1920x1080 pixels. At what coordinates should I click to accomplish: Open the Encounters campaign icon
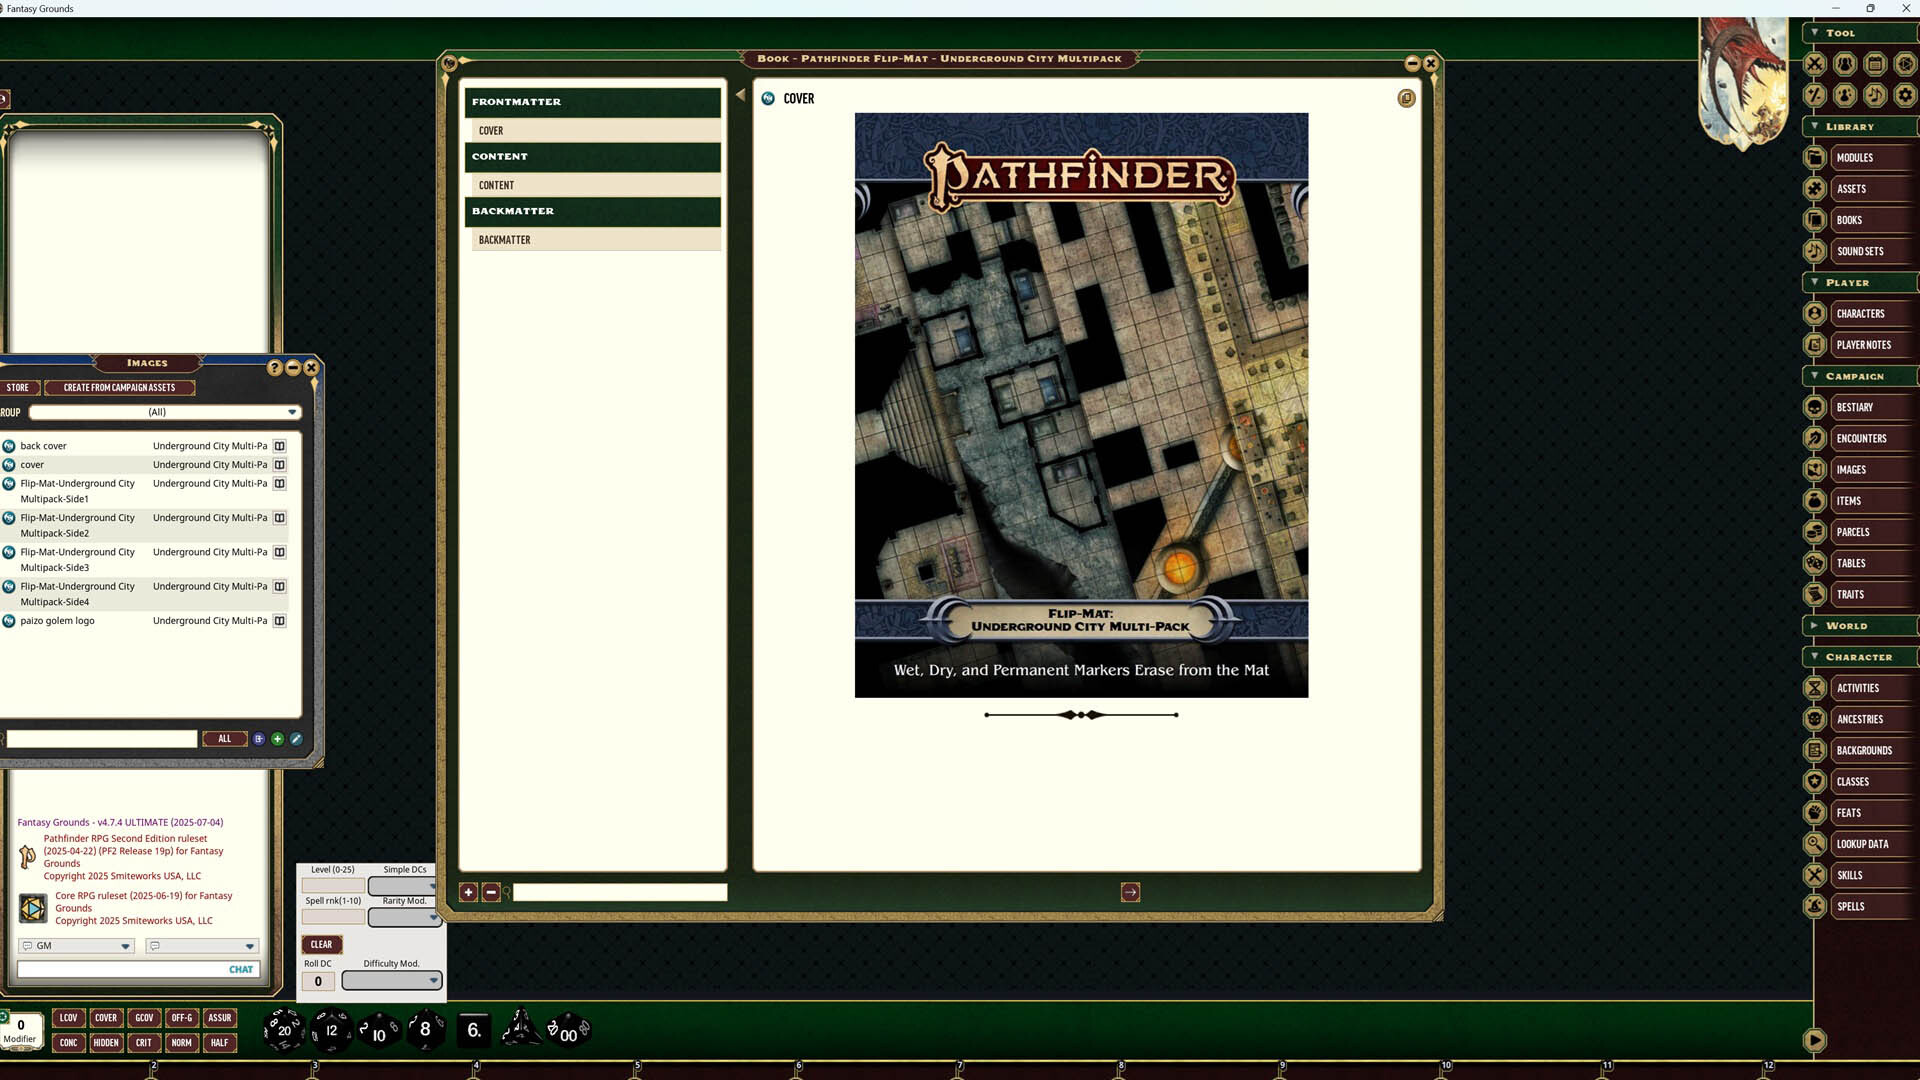click(x=1814, y=438)
